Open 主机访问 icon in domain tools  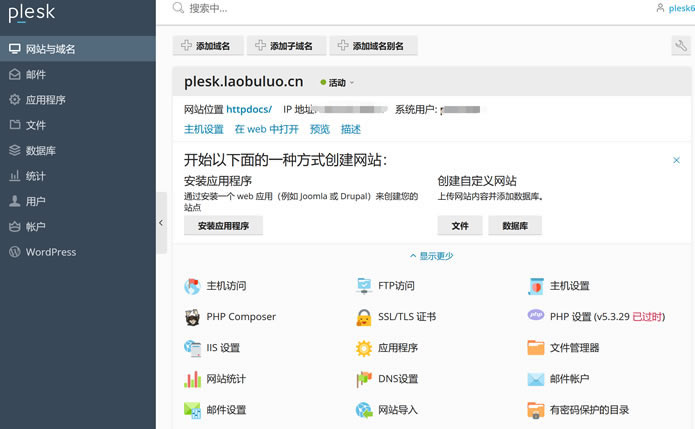[x=192, y=286]
